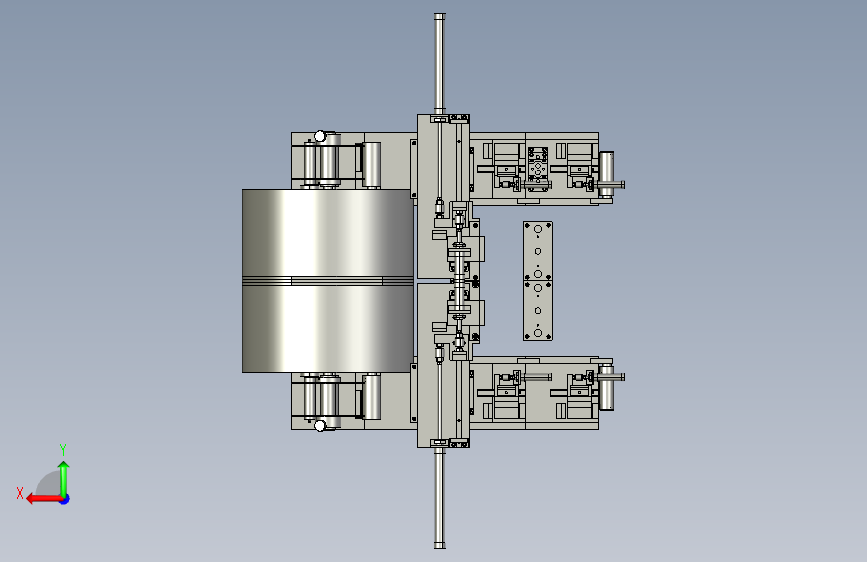Click the red X axis arrow of triad

(43, 499)
